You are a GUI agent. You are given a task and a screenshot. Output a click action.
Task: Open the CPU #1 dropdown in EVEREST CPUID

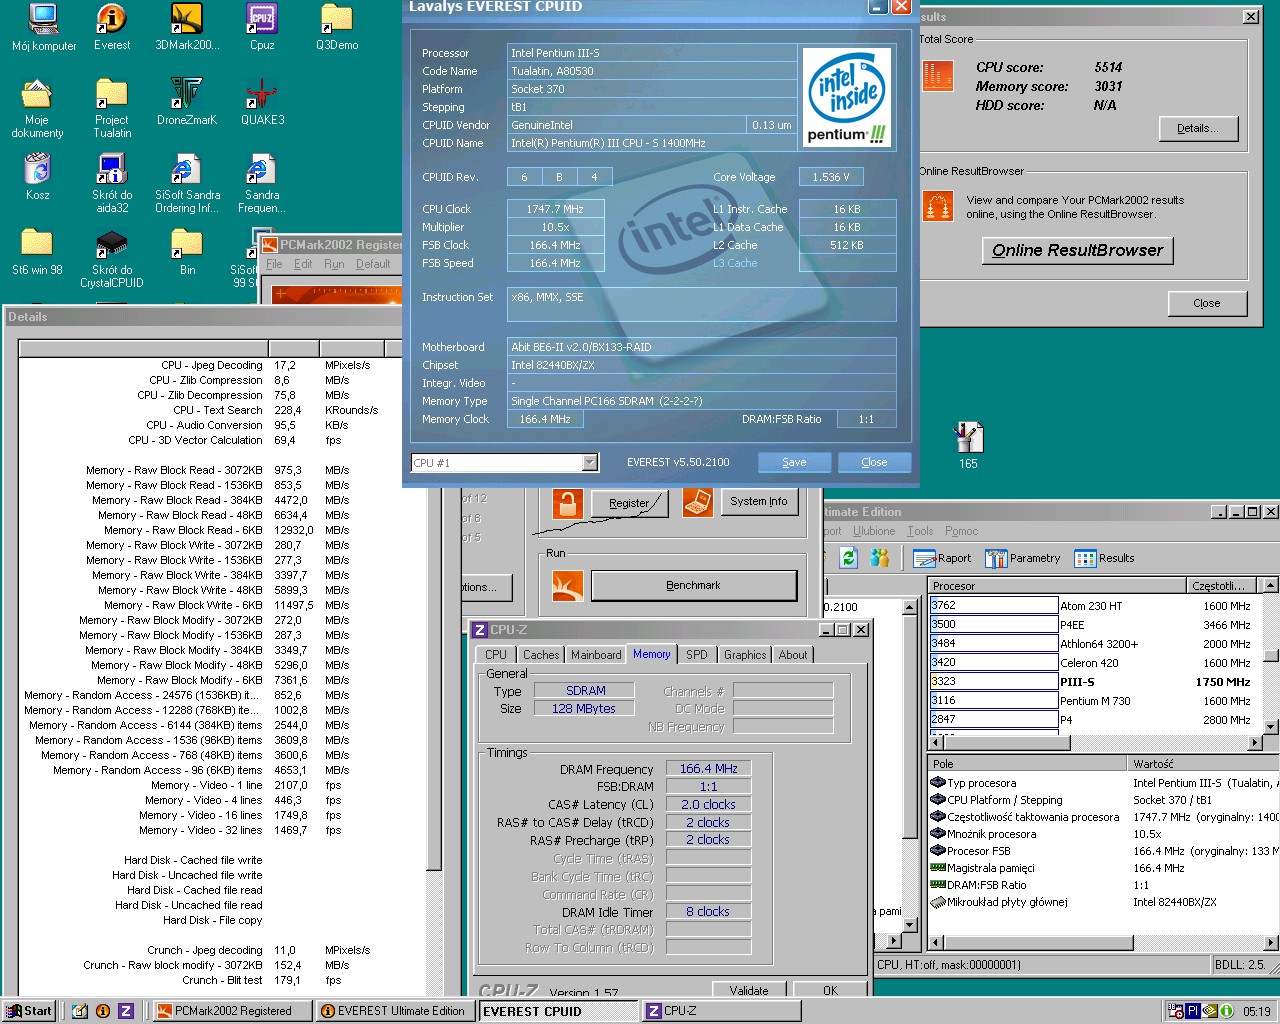tap(590, 462)
